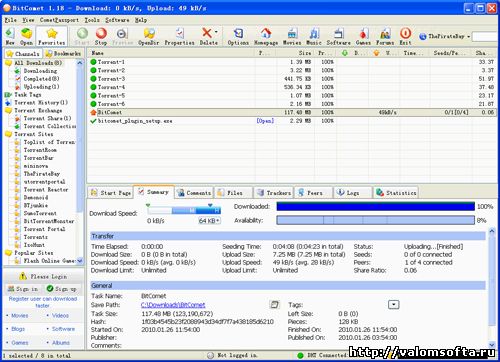Viewport: 500px width, 362px height.
Task: Open the Software menu in the menu bar
Action: 117,20
